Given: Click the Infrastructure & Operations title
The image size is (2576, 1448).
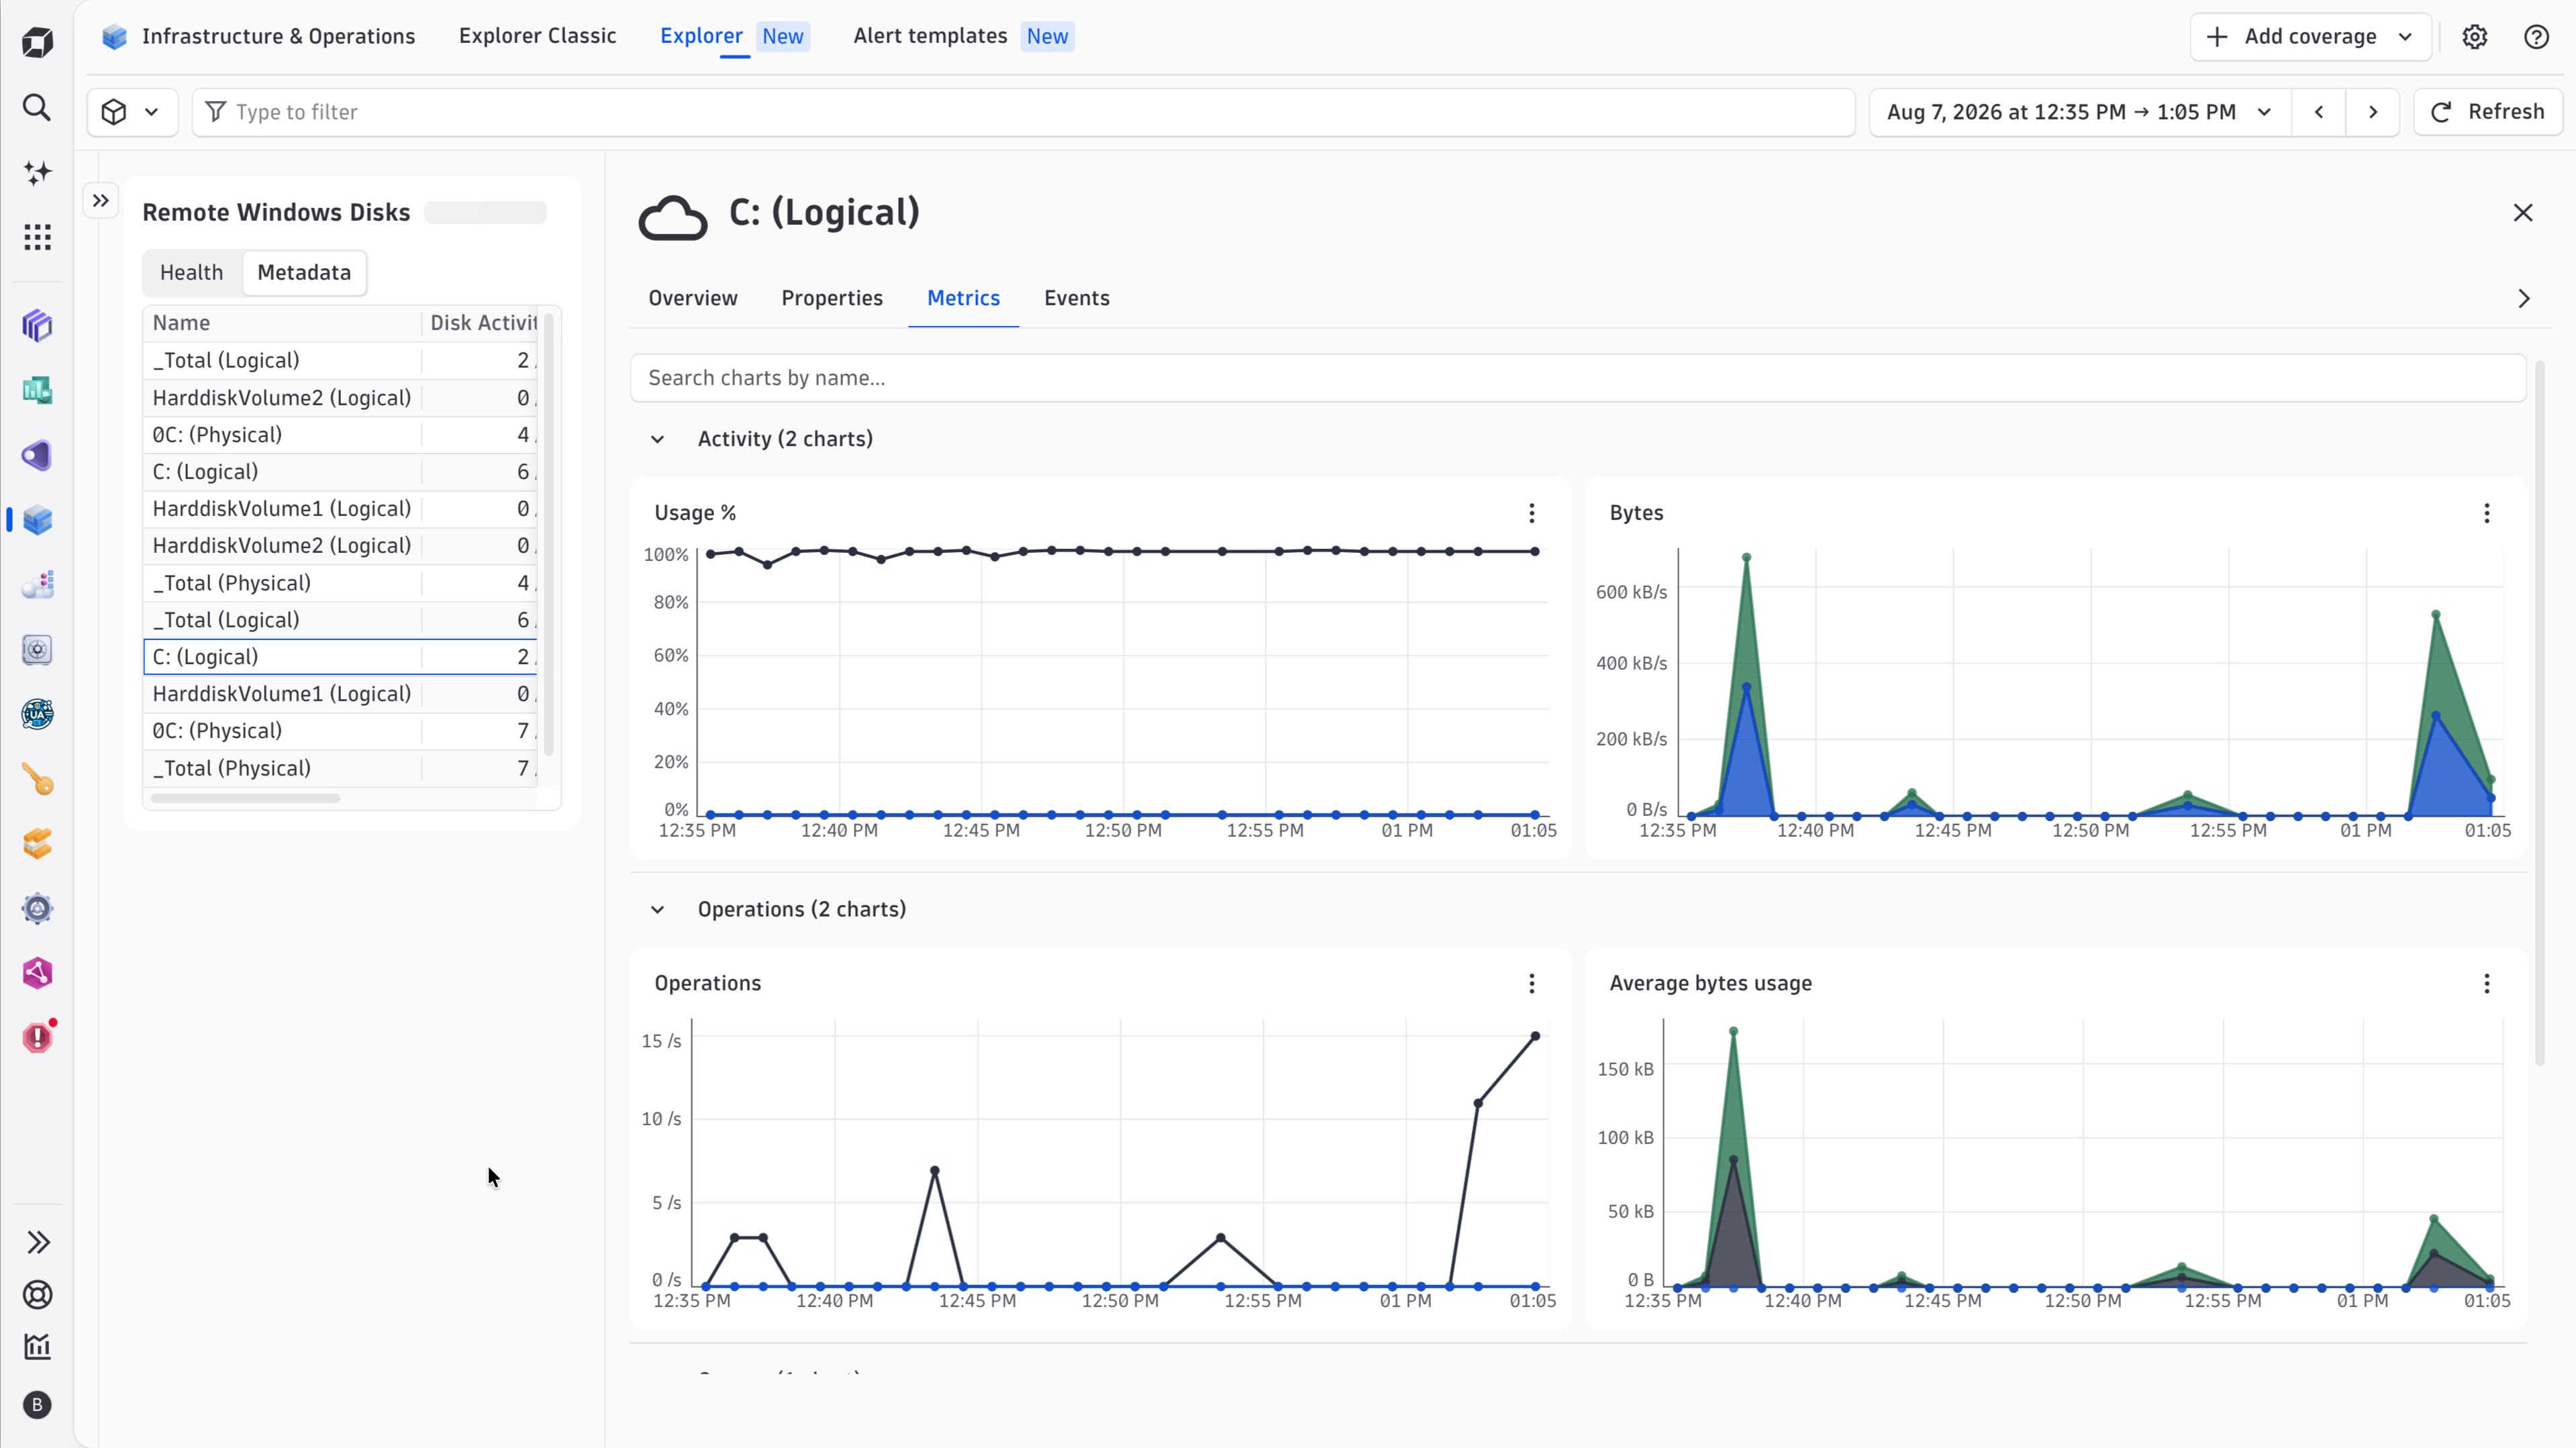Looking at the screenshot, I should pyautogui.click(x=278, y=36).
